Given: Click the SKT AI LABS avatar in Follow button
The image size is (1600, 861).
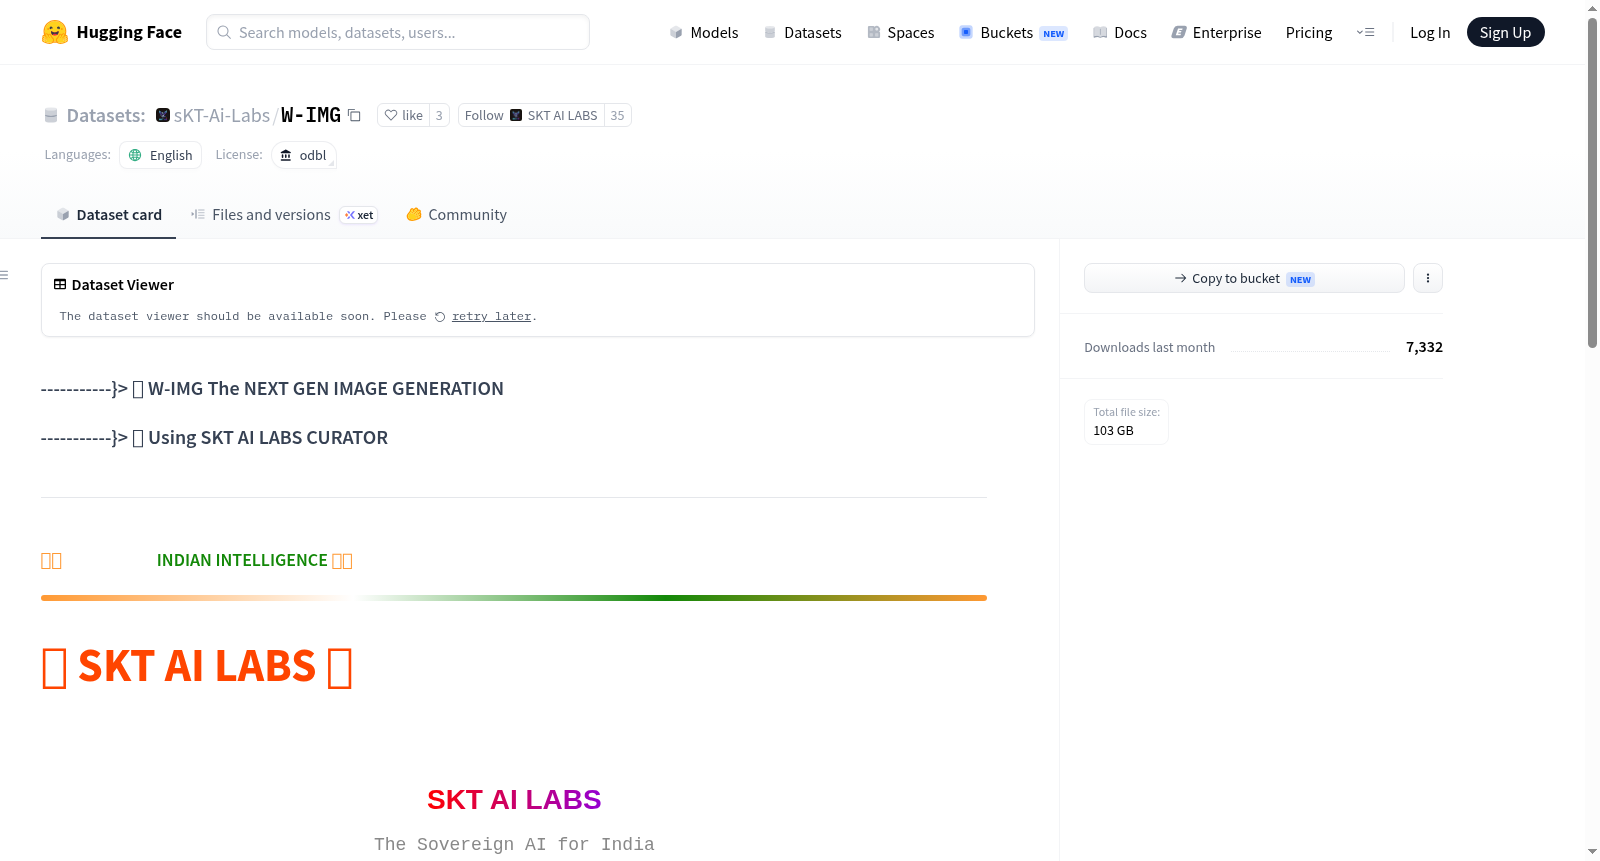Looking at the screenshot, I should coord(516,115).
